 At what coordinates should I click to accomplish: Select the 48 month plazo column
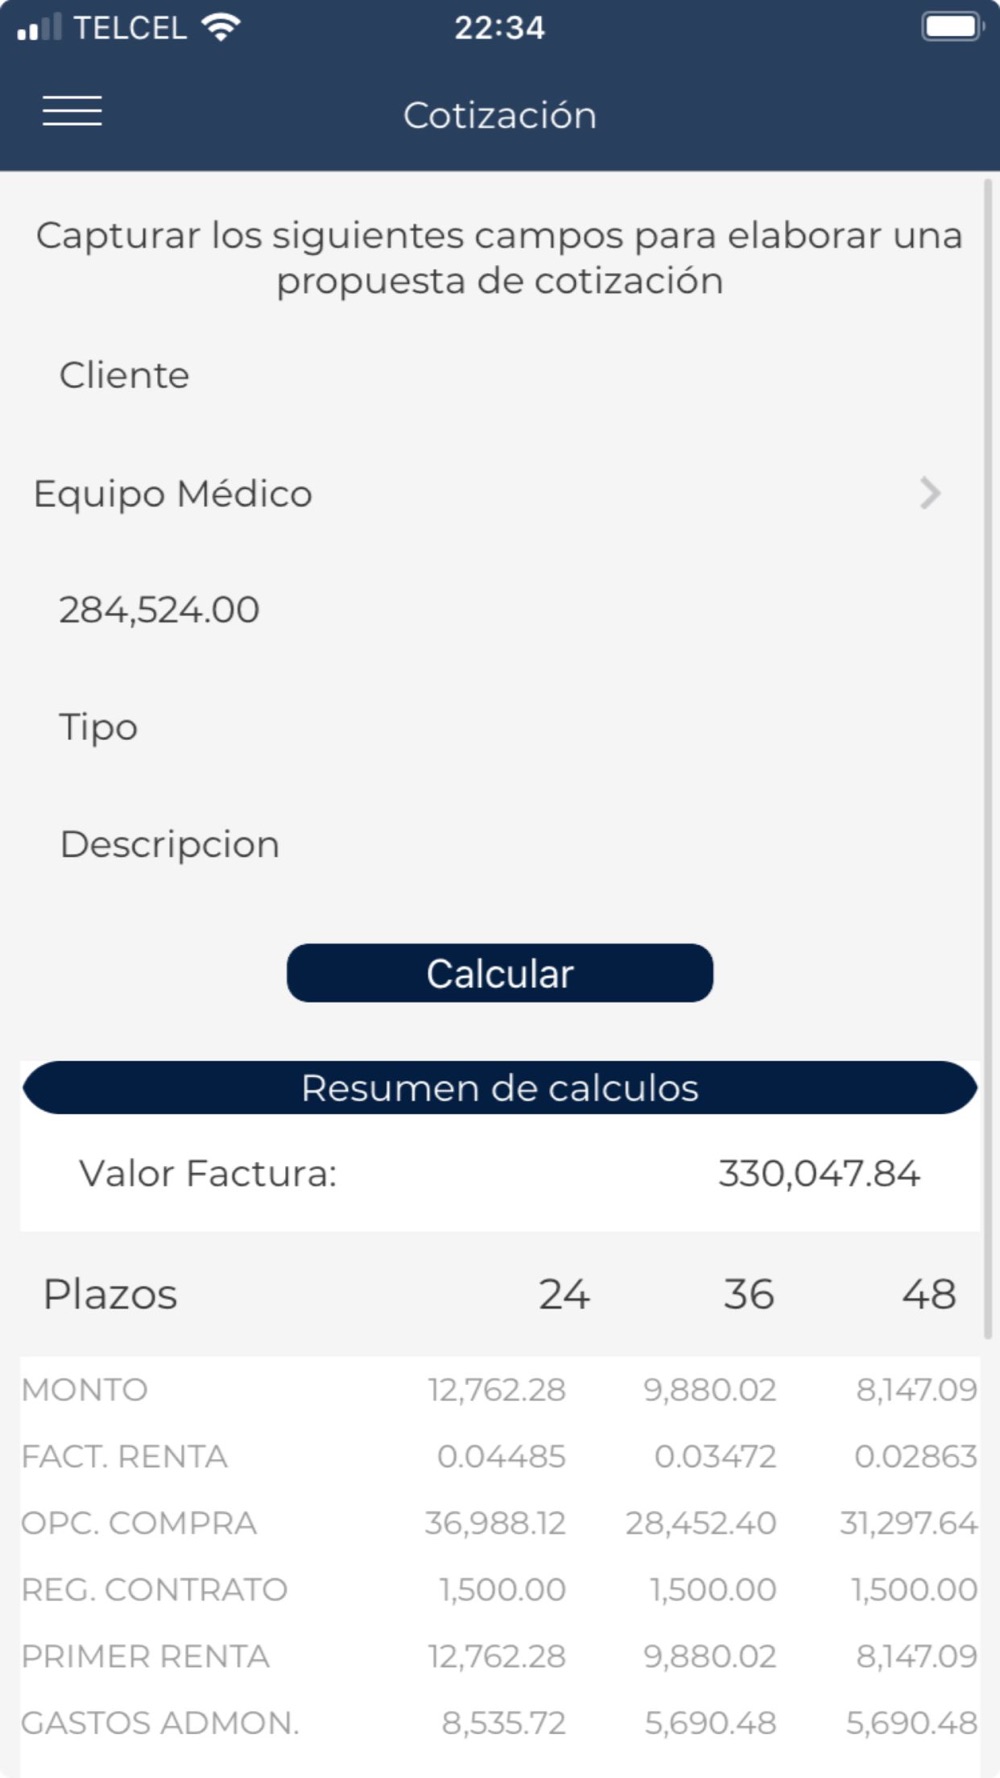click(929, 1294)
